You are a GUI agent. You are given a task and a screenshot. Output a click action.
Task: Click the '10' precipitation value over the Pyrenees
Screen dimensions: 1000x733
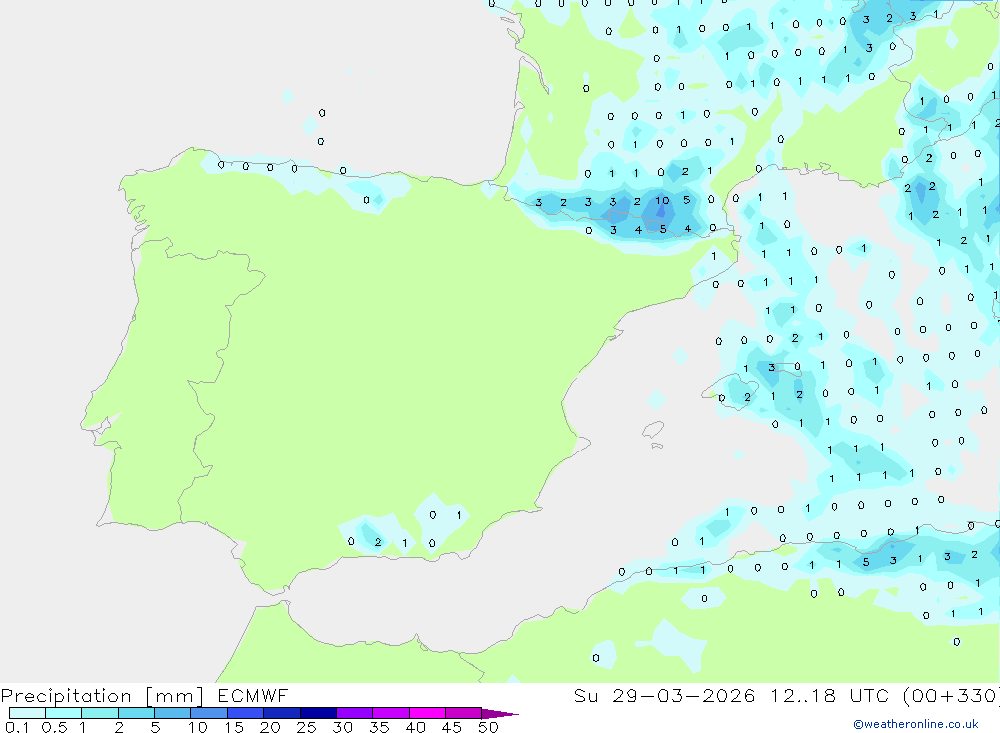[x=663, y=200]
